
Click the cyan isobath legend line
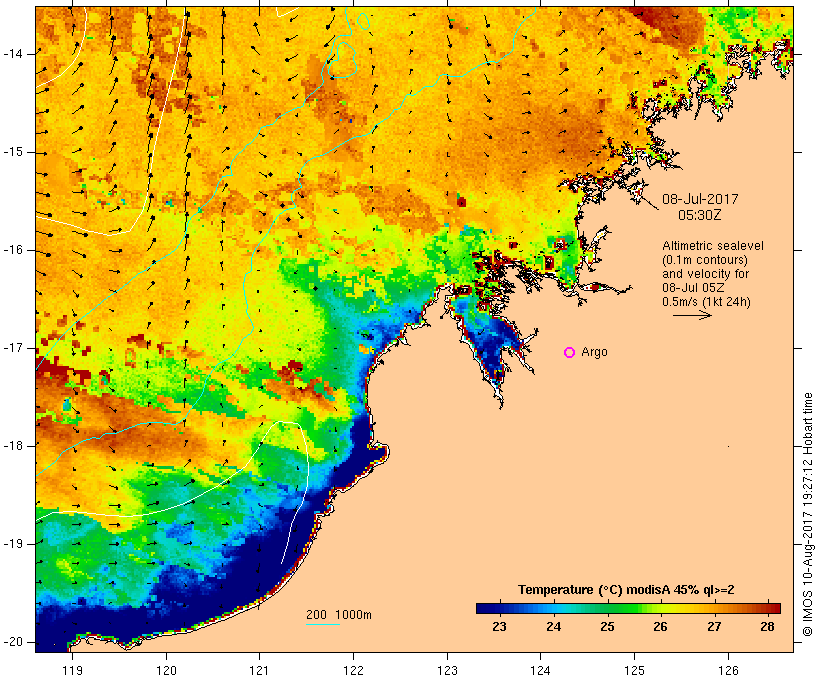pyautogui.click(x=323, y=624)
